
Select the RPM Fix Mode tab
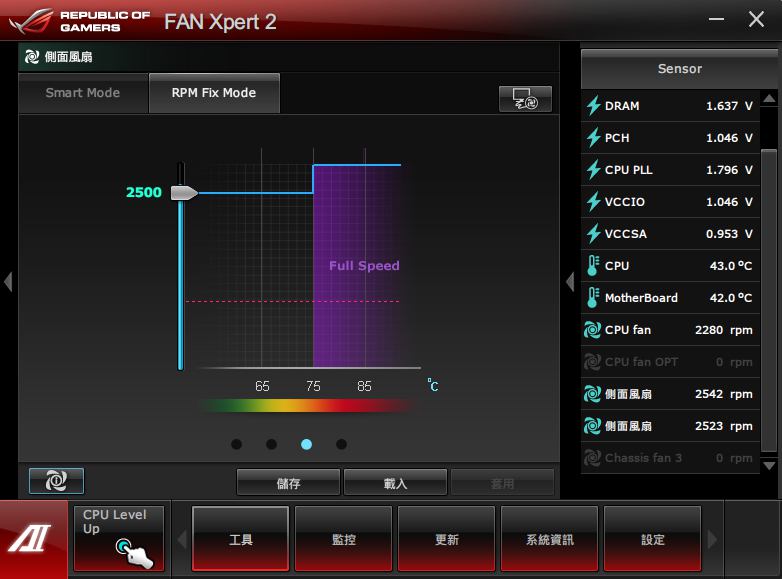tap(214, 93)
